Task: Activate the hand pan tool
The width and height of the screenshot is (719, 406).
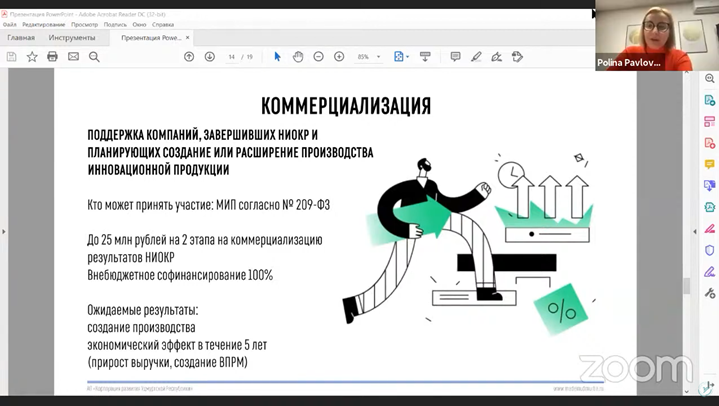Action: click(x=298, y=57)
